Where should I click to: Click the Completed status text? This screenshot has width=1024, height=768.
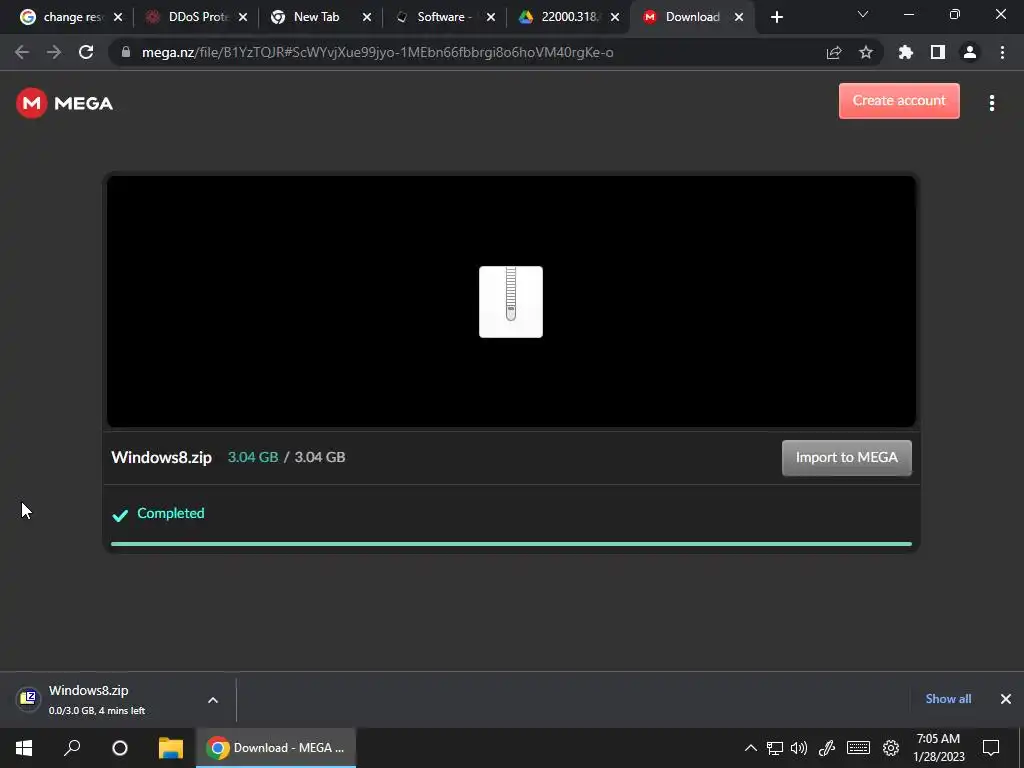(170, 513)
